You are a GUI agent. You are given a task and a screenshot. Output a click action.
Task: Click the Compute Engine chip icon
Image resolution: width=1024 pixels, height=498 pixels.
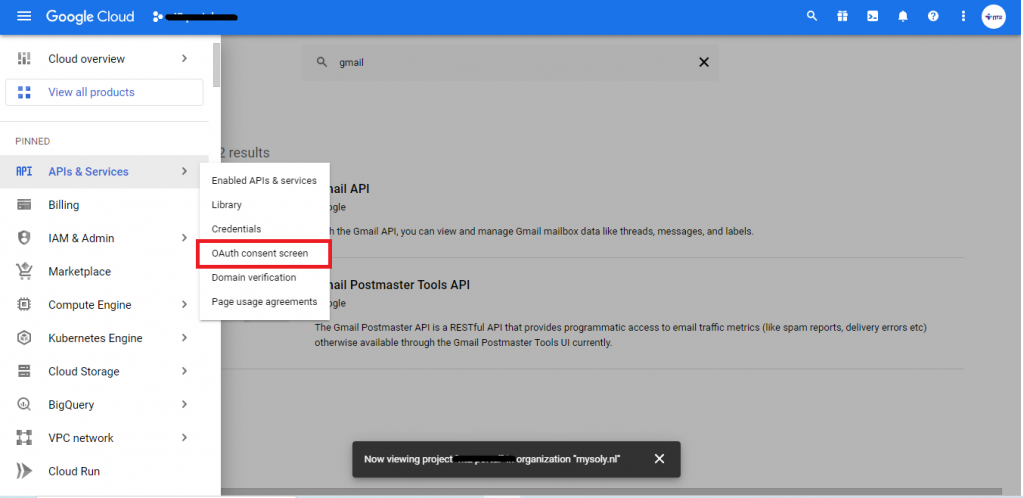pos(24,305)
